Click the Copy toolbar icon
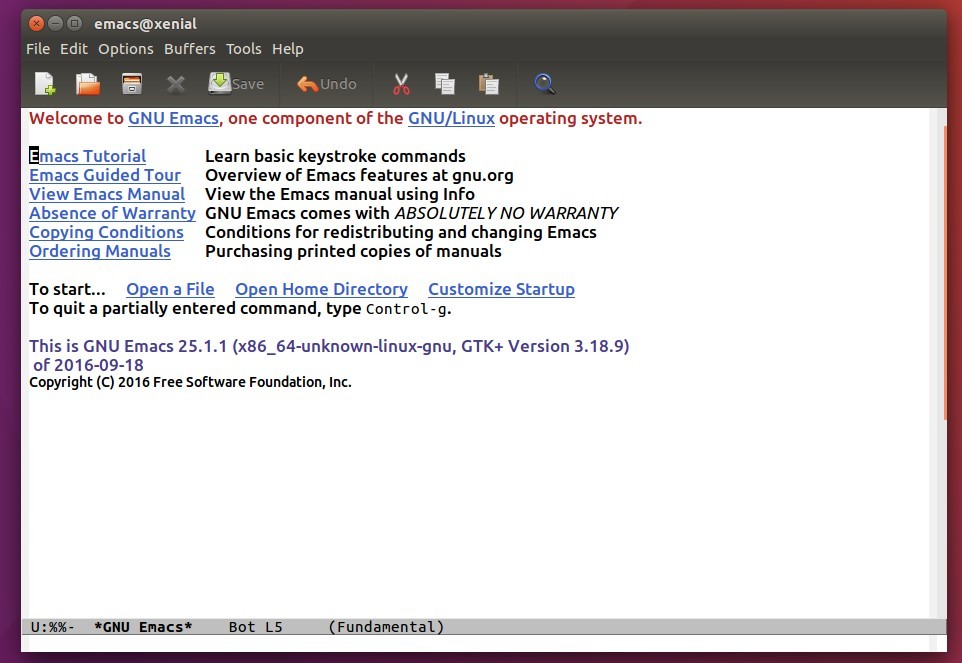Screen dimensions: 962x663 point(445,83)
